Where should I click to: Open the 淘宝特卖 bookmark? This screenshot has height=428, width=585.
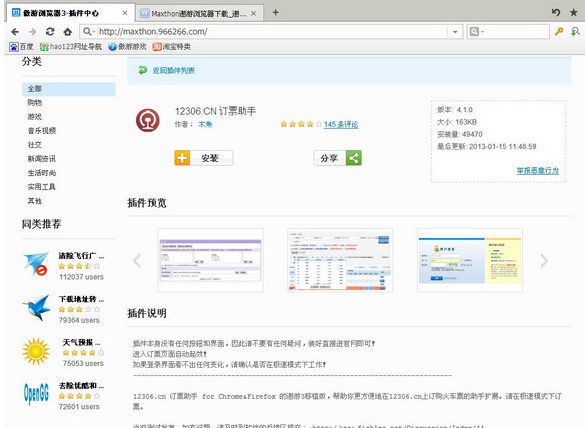pos(171,47)
